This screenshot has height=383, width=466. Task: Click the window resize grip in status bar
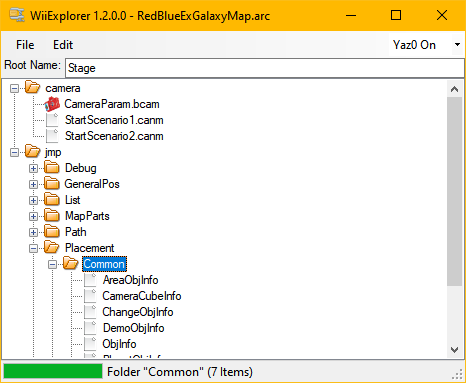pos(457,375)
